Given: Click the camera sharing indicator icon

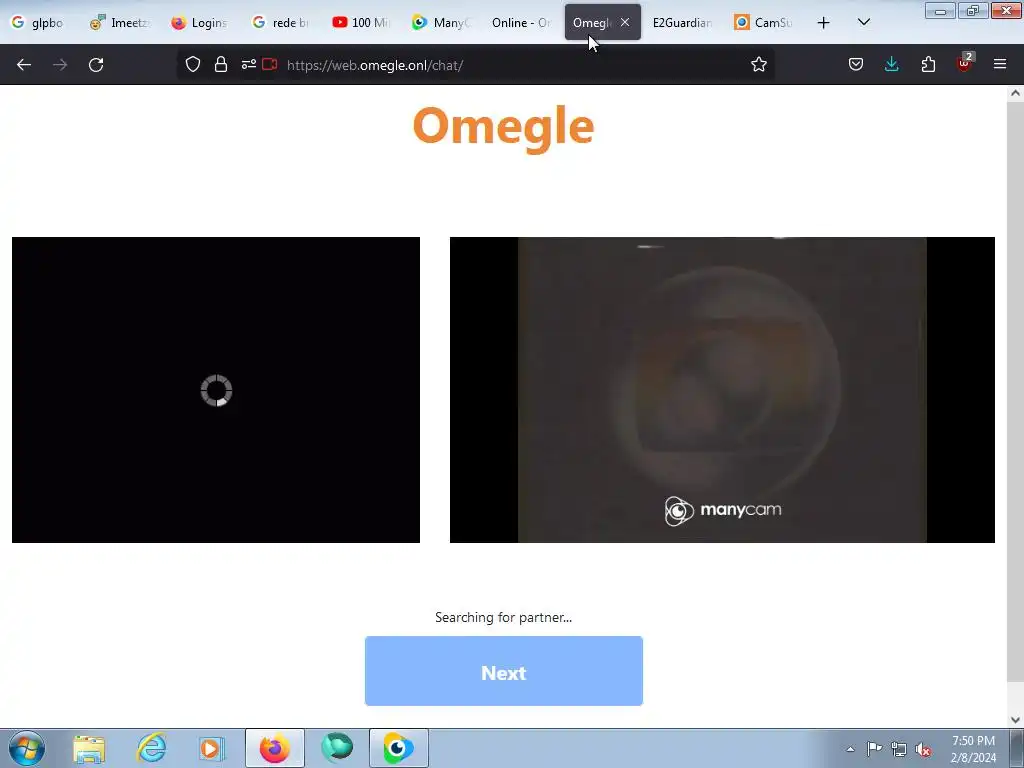Looking at the screenshot, I should (270, 64).
